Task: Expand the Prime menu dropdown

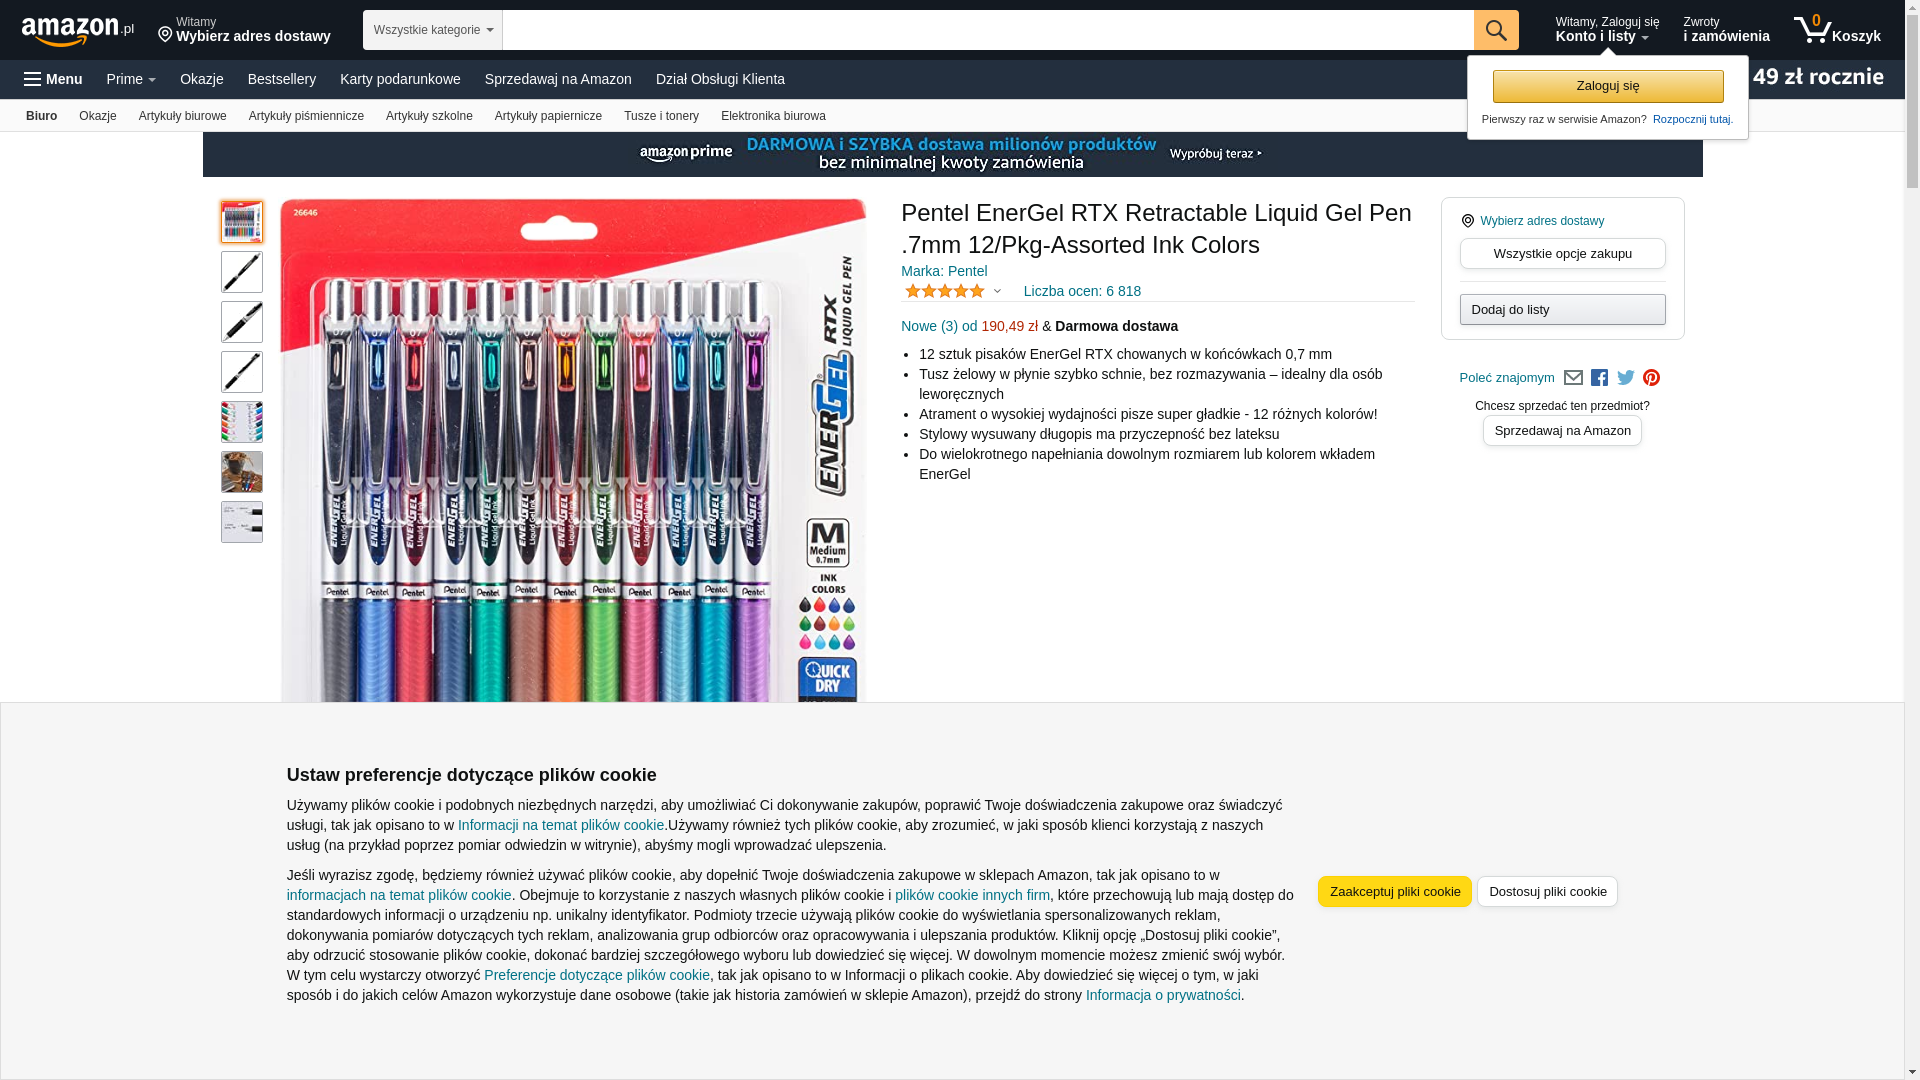Action: click(131, 79)
